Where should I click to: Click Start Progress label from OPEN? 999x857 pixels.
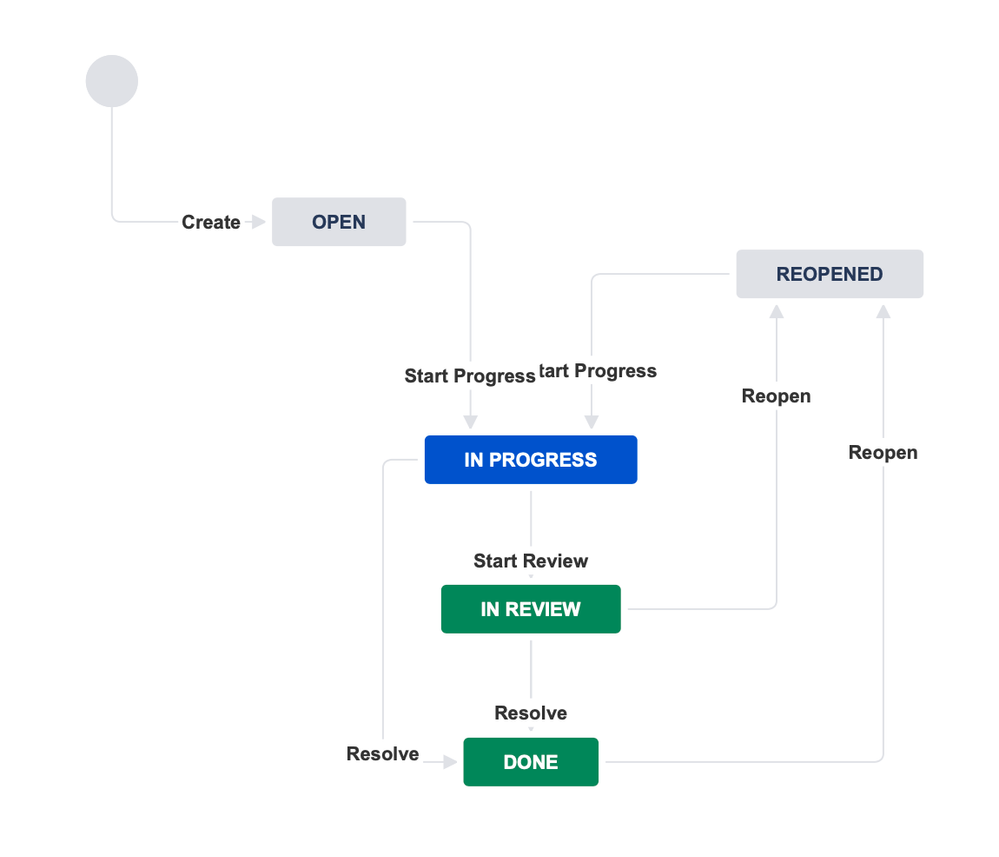point(470,376)
